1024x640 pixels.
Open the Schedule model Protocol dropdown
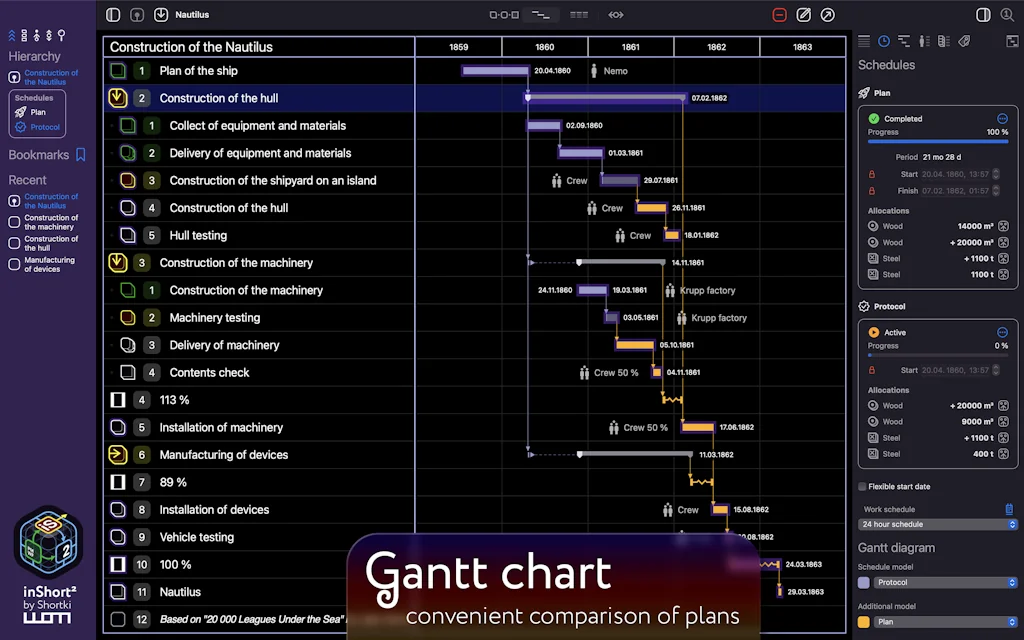click(x=945, y=582)
